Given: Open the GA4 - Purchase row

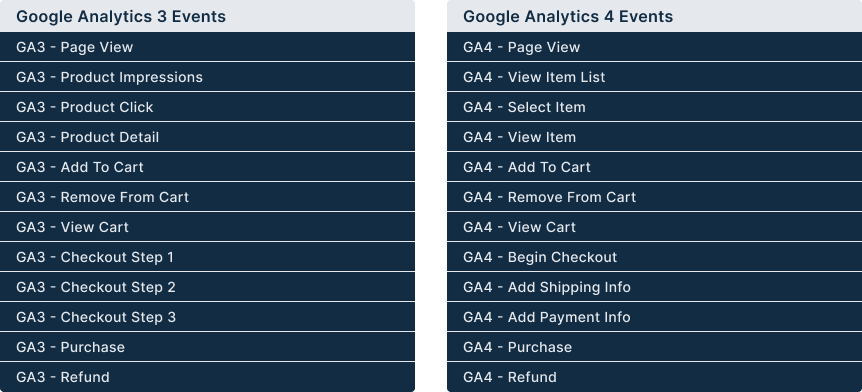Looking at the screenshot, I should click(x=654, y=347).
